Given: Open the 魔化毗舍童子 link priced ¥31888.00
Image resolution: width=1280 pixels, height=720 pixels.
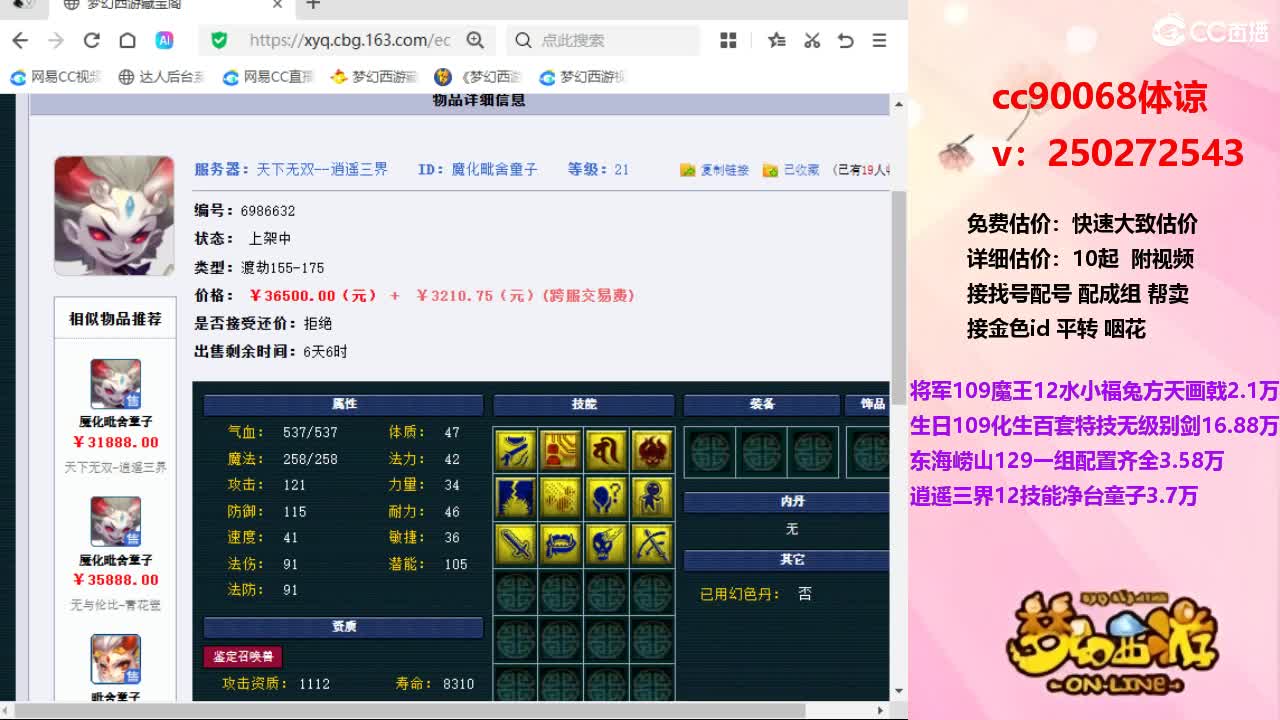Looking at the screenshot, I should coord(116,422).
